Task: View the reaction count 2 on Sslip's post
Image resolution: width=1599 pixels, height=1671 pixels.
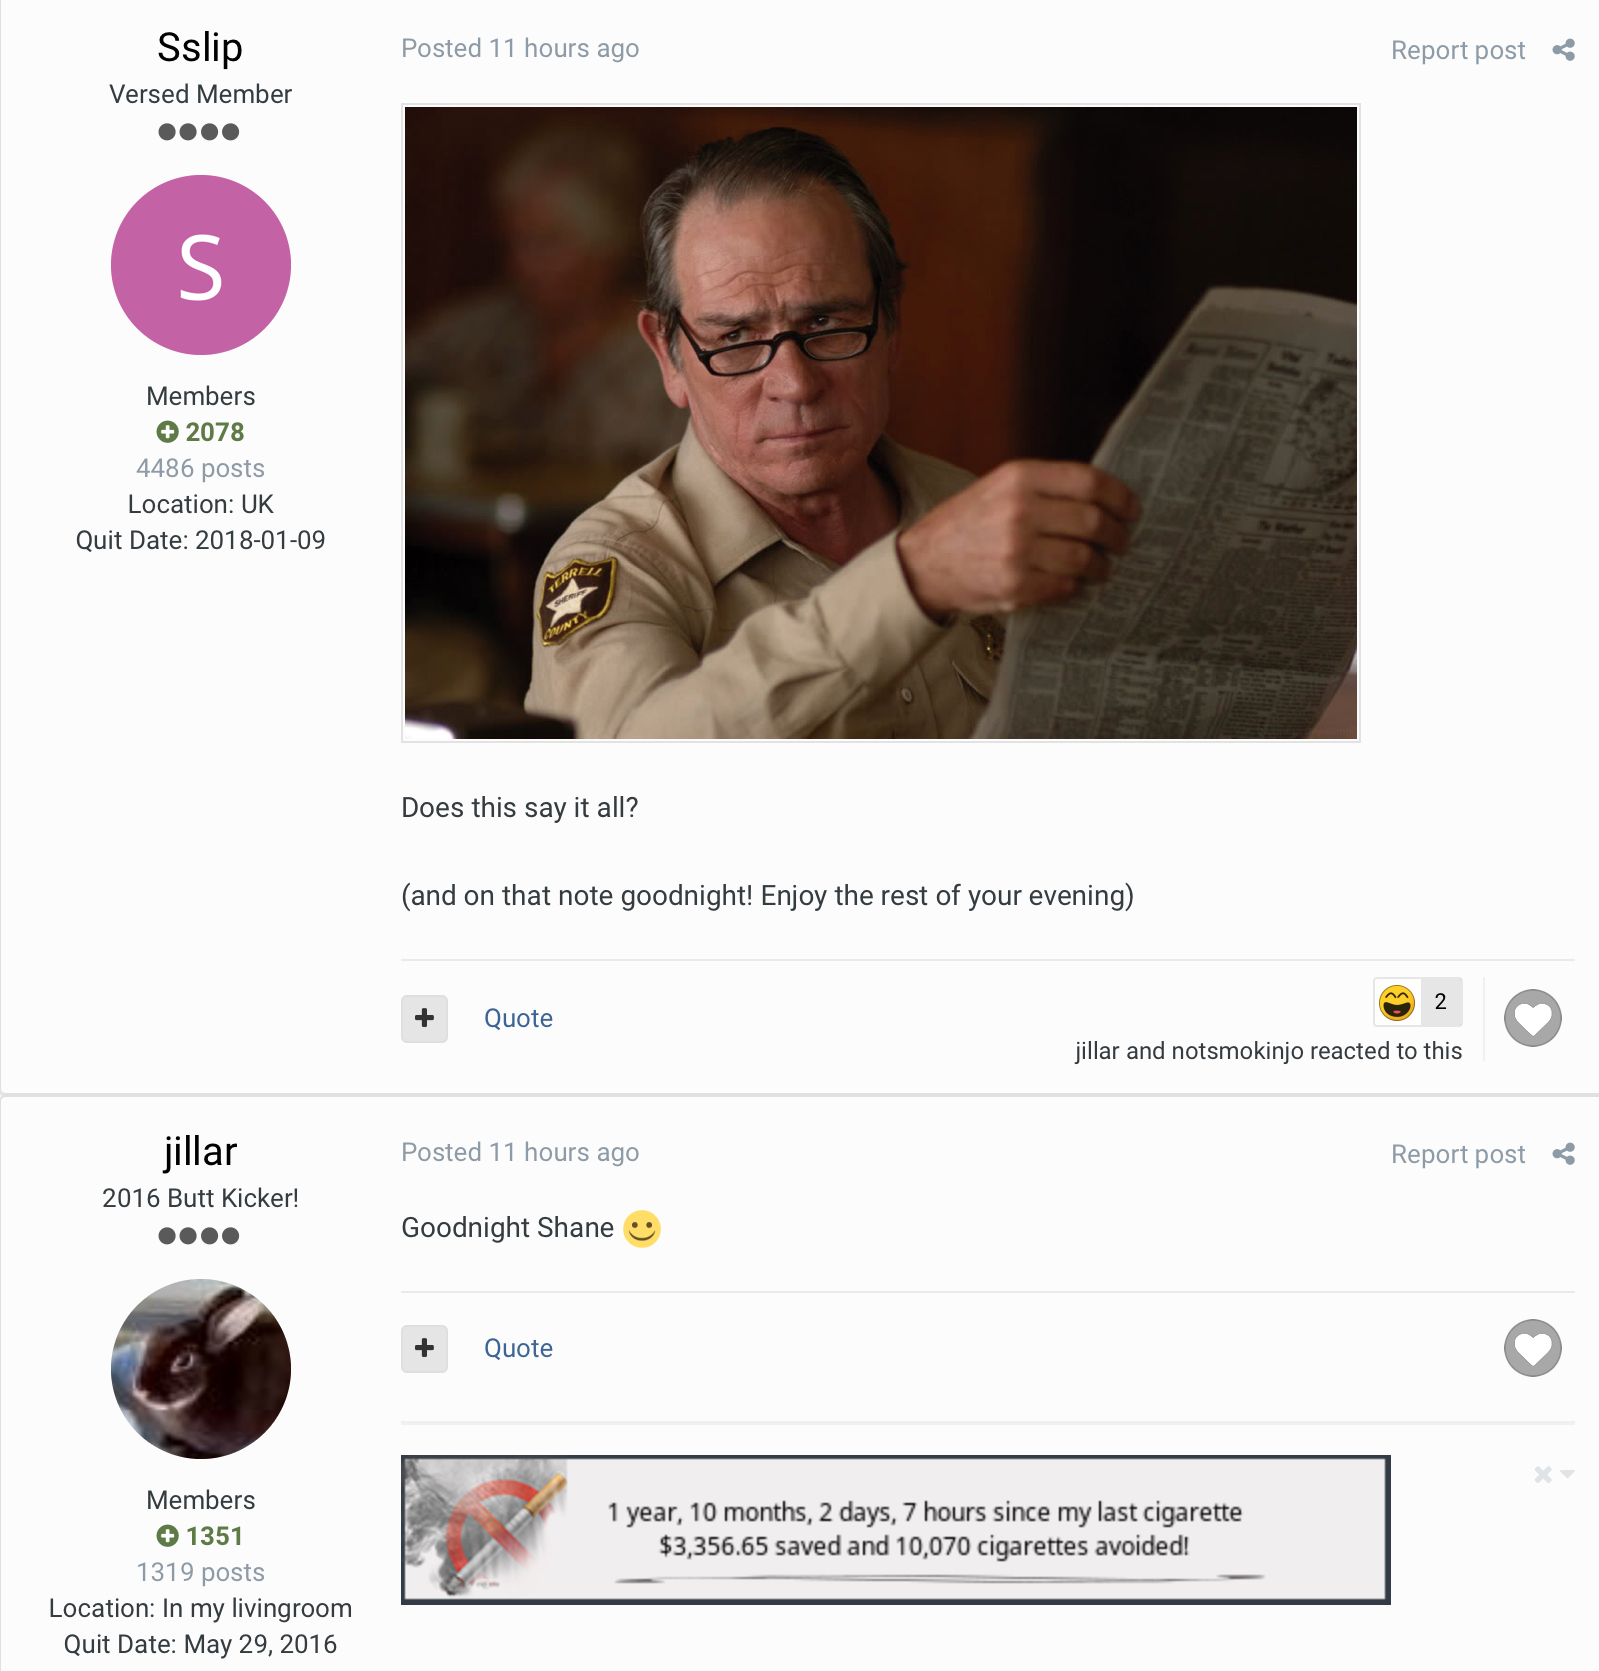Action: pos(1440,1002)
